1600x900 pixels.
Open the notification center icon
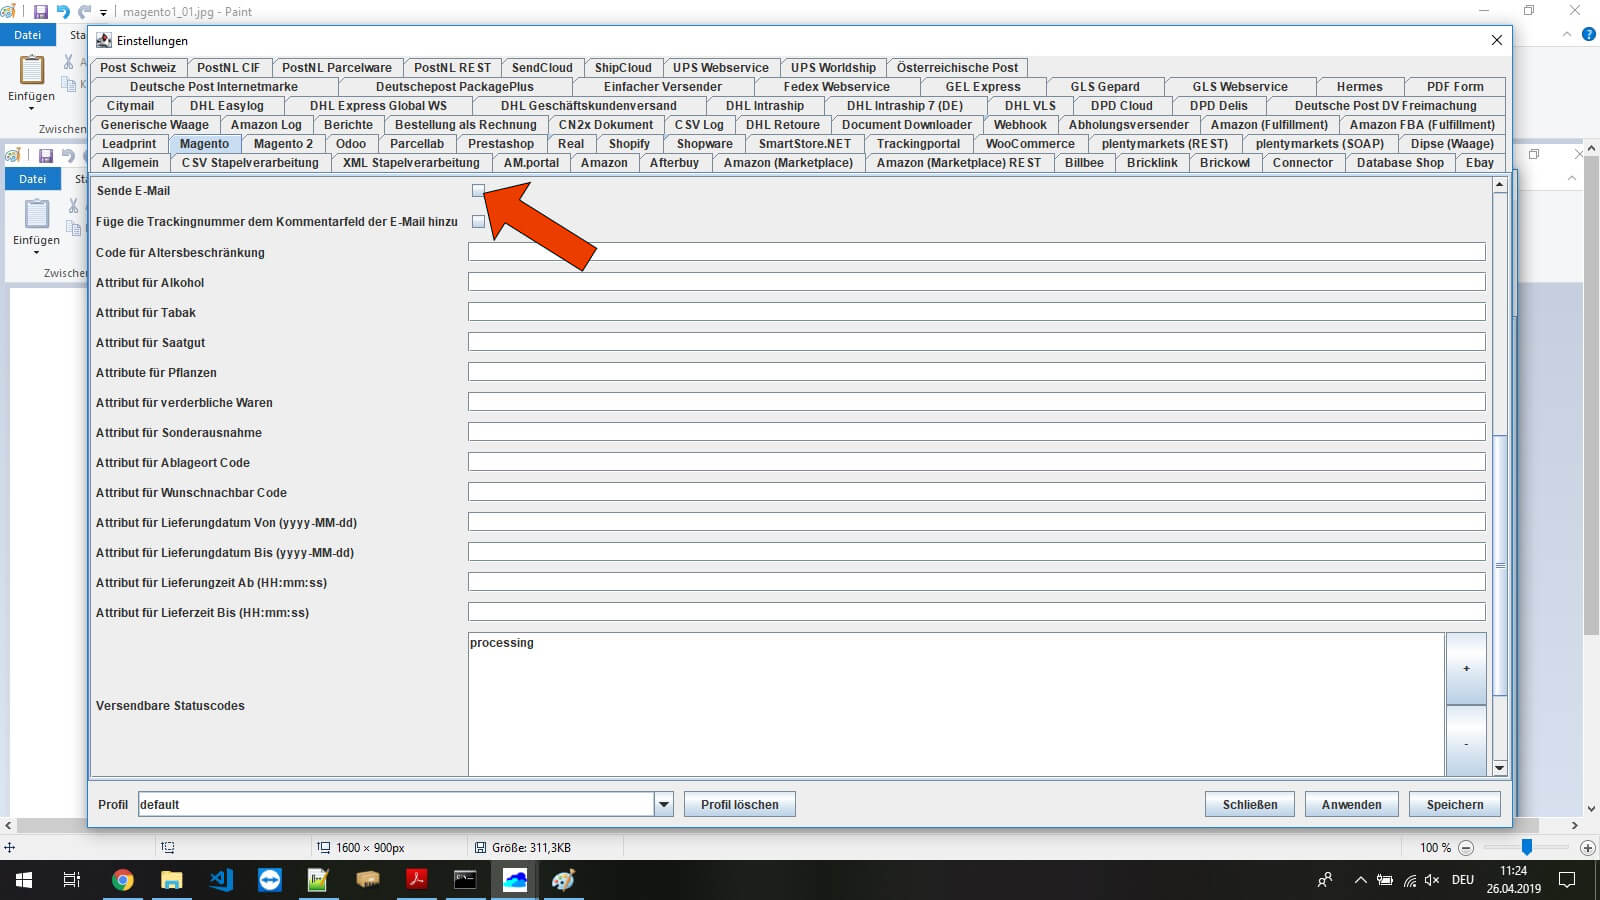pyautogui.click(x=1567, y=880)
